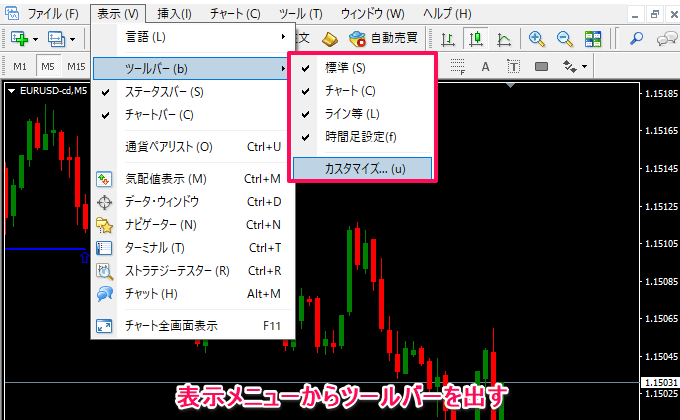Click the search magnifier icon

click(636, 39)
